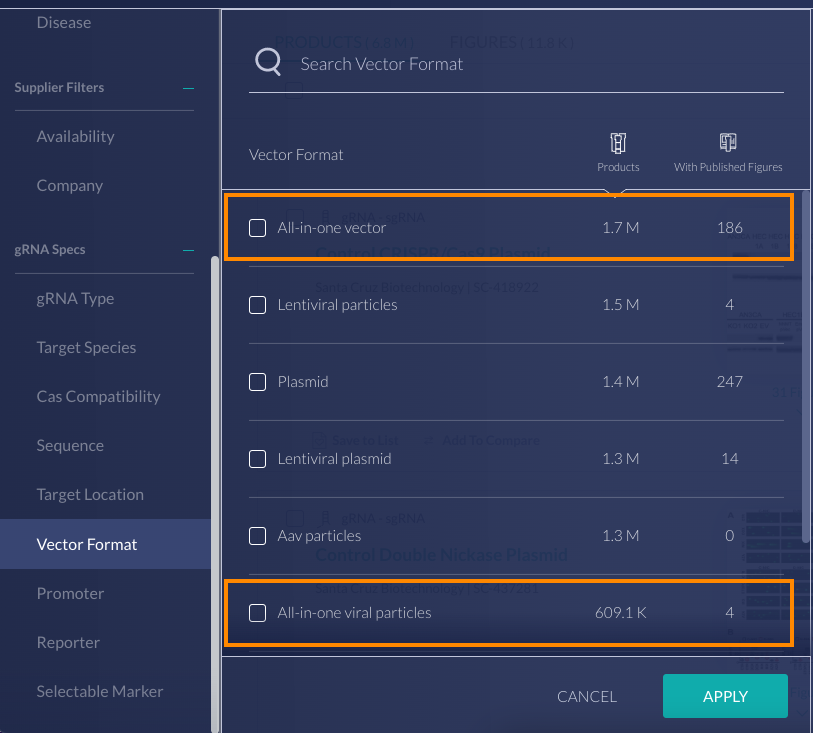Click the APPLY button
Image resolution: width=813 pixels, height=733 pixels.
pos(725,696)
